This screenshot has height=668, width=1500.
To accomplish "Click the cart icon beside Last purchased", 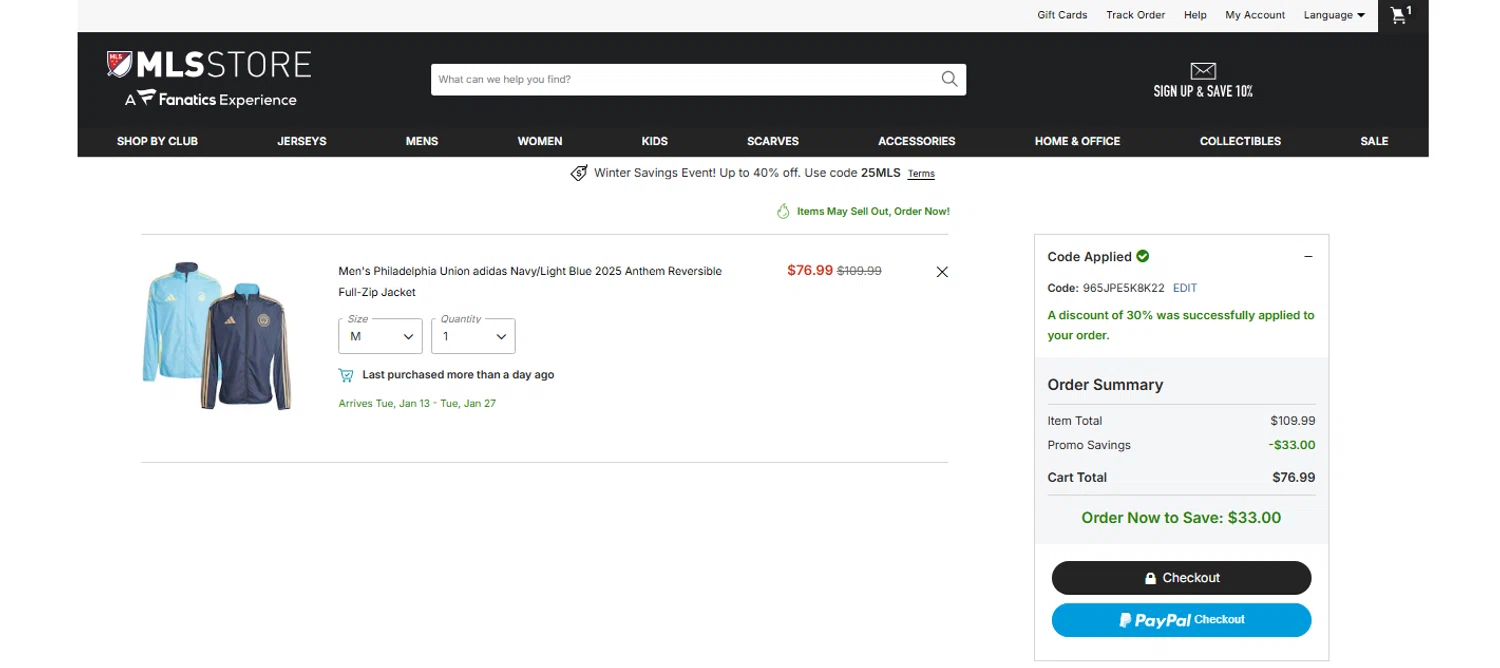I will click(x=346, y=375).
